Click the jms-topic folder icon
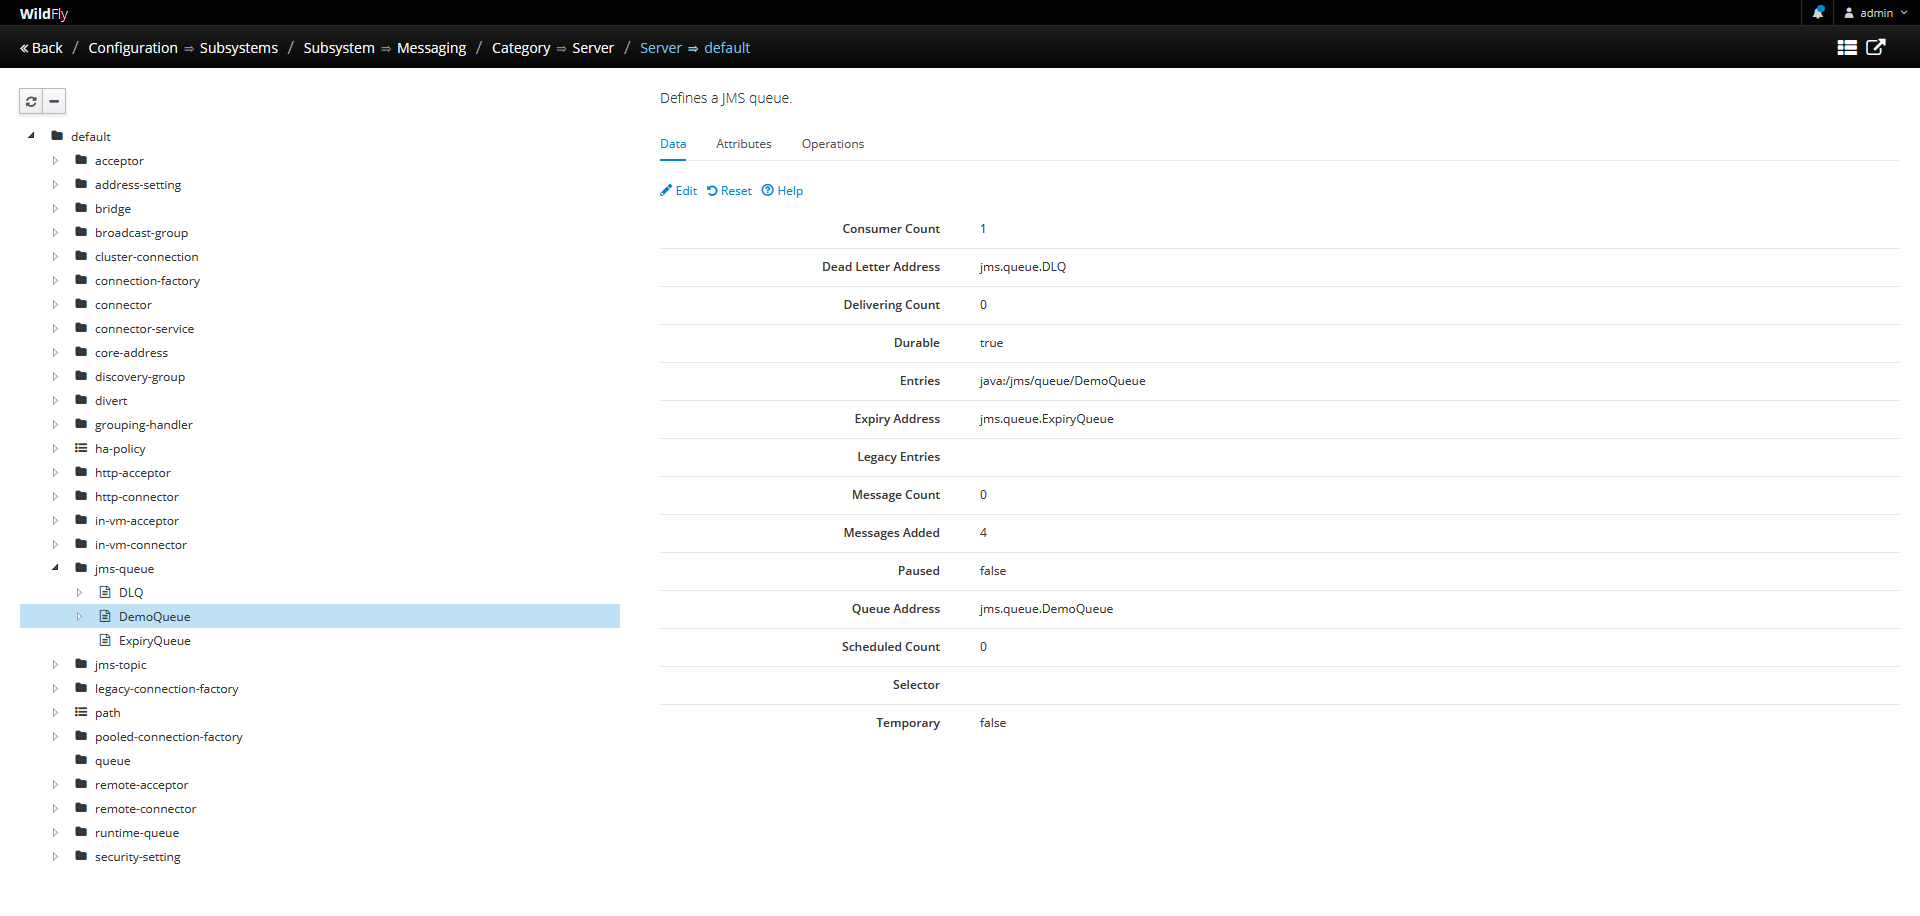1920x916 pixels. point(81,665)
